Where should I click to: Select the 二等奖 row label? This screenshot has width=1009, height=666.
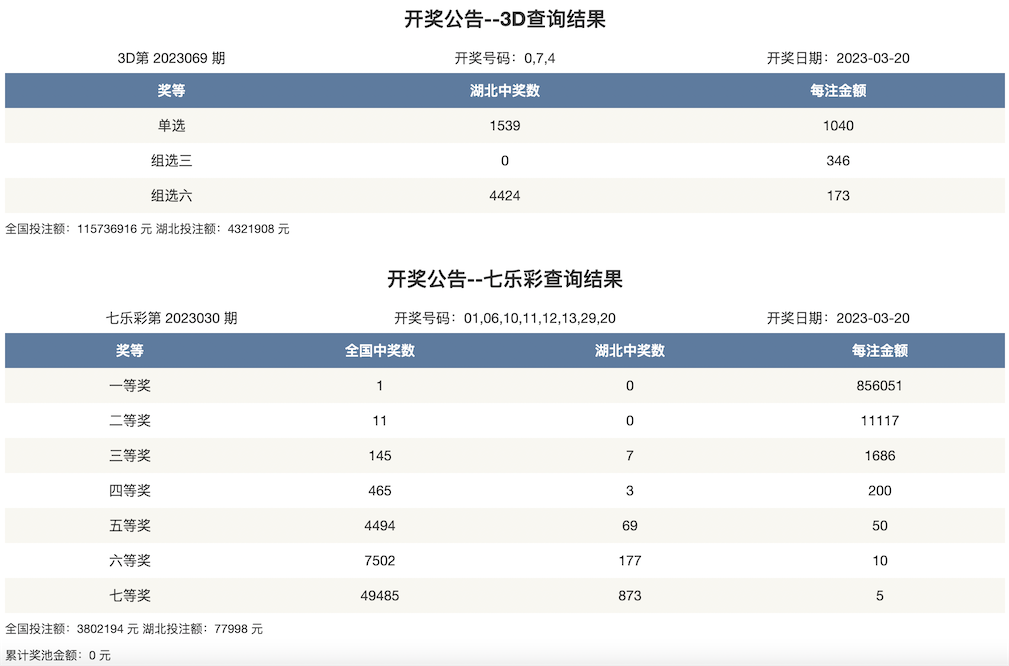pyautogui.click(x=129, y=421)
